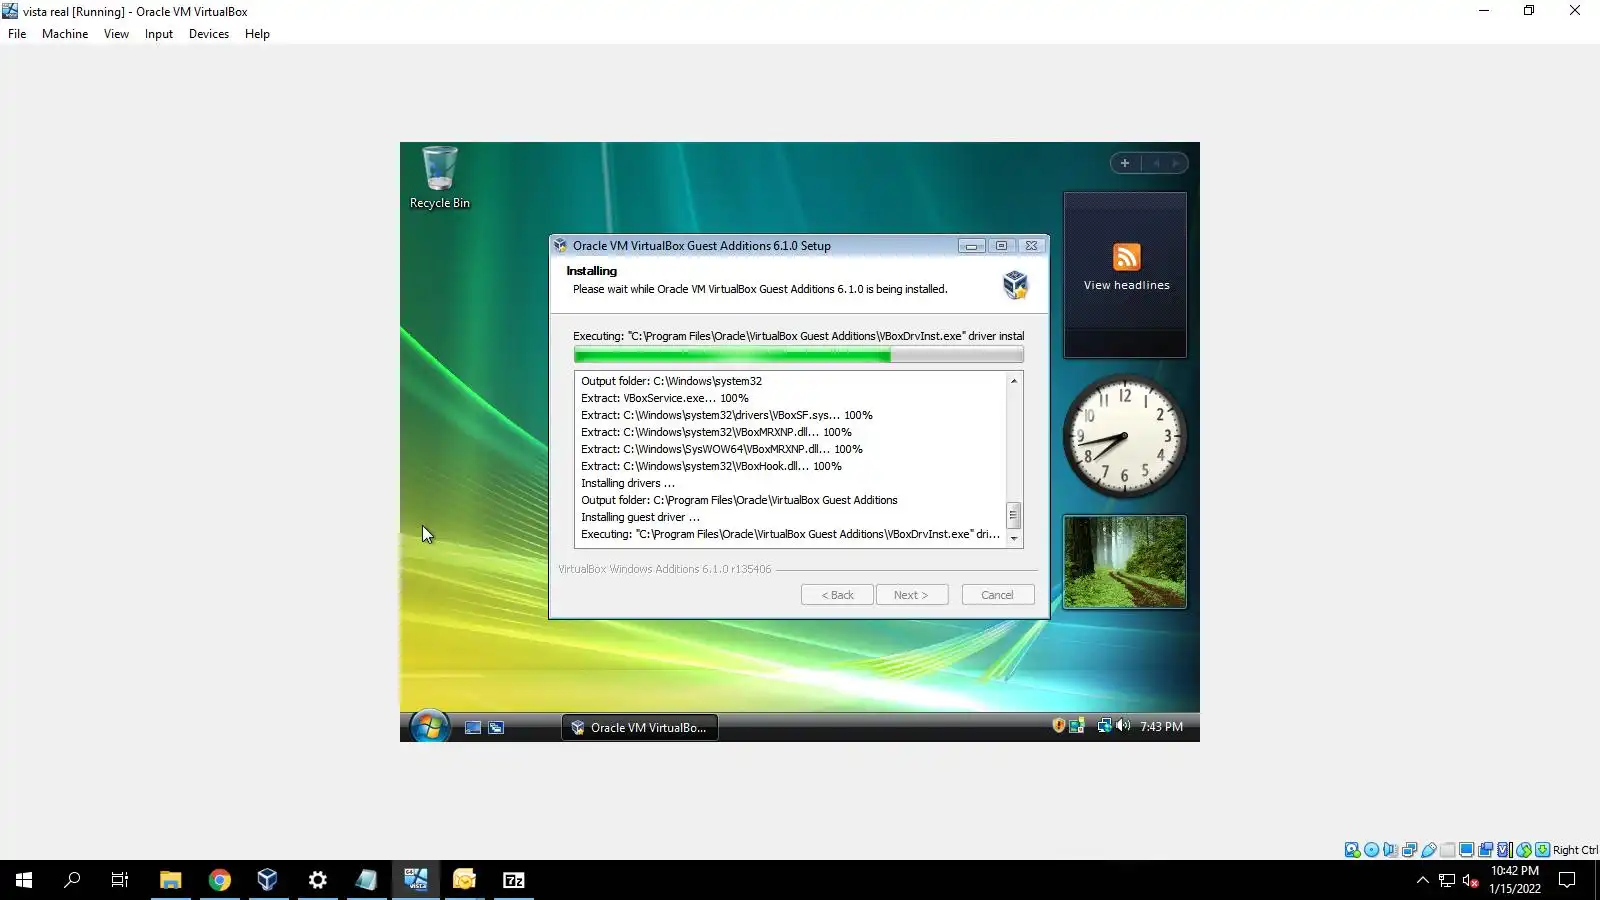Click 'Extract: VBoxService.exe... 100%' log line
Image resolution: width=1600 pixels, height=900 pixels.
coord(665,398)
